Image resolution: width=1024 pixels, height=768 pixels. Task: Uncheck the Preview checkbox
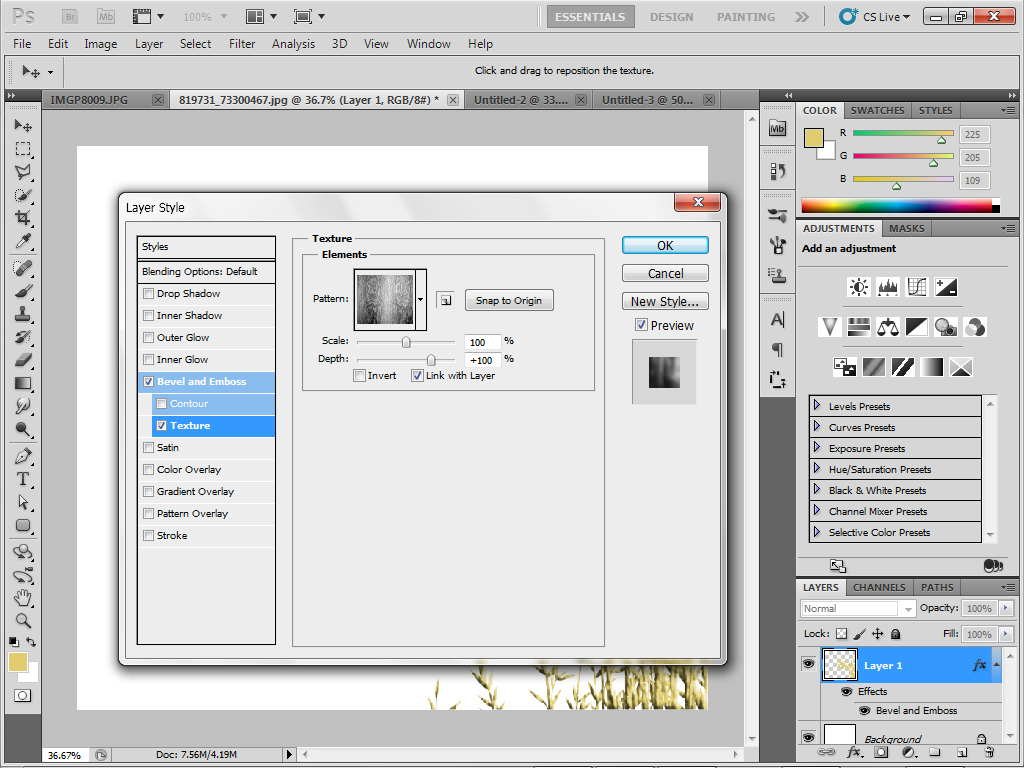coord(641,325)
